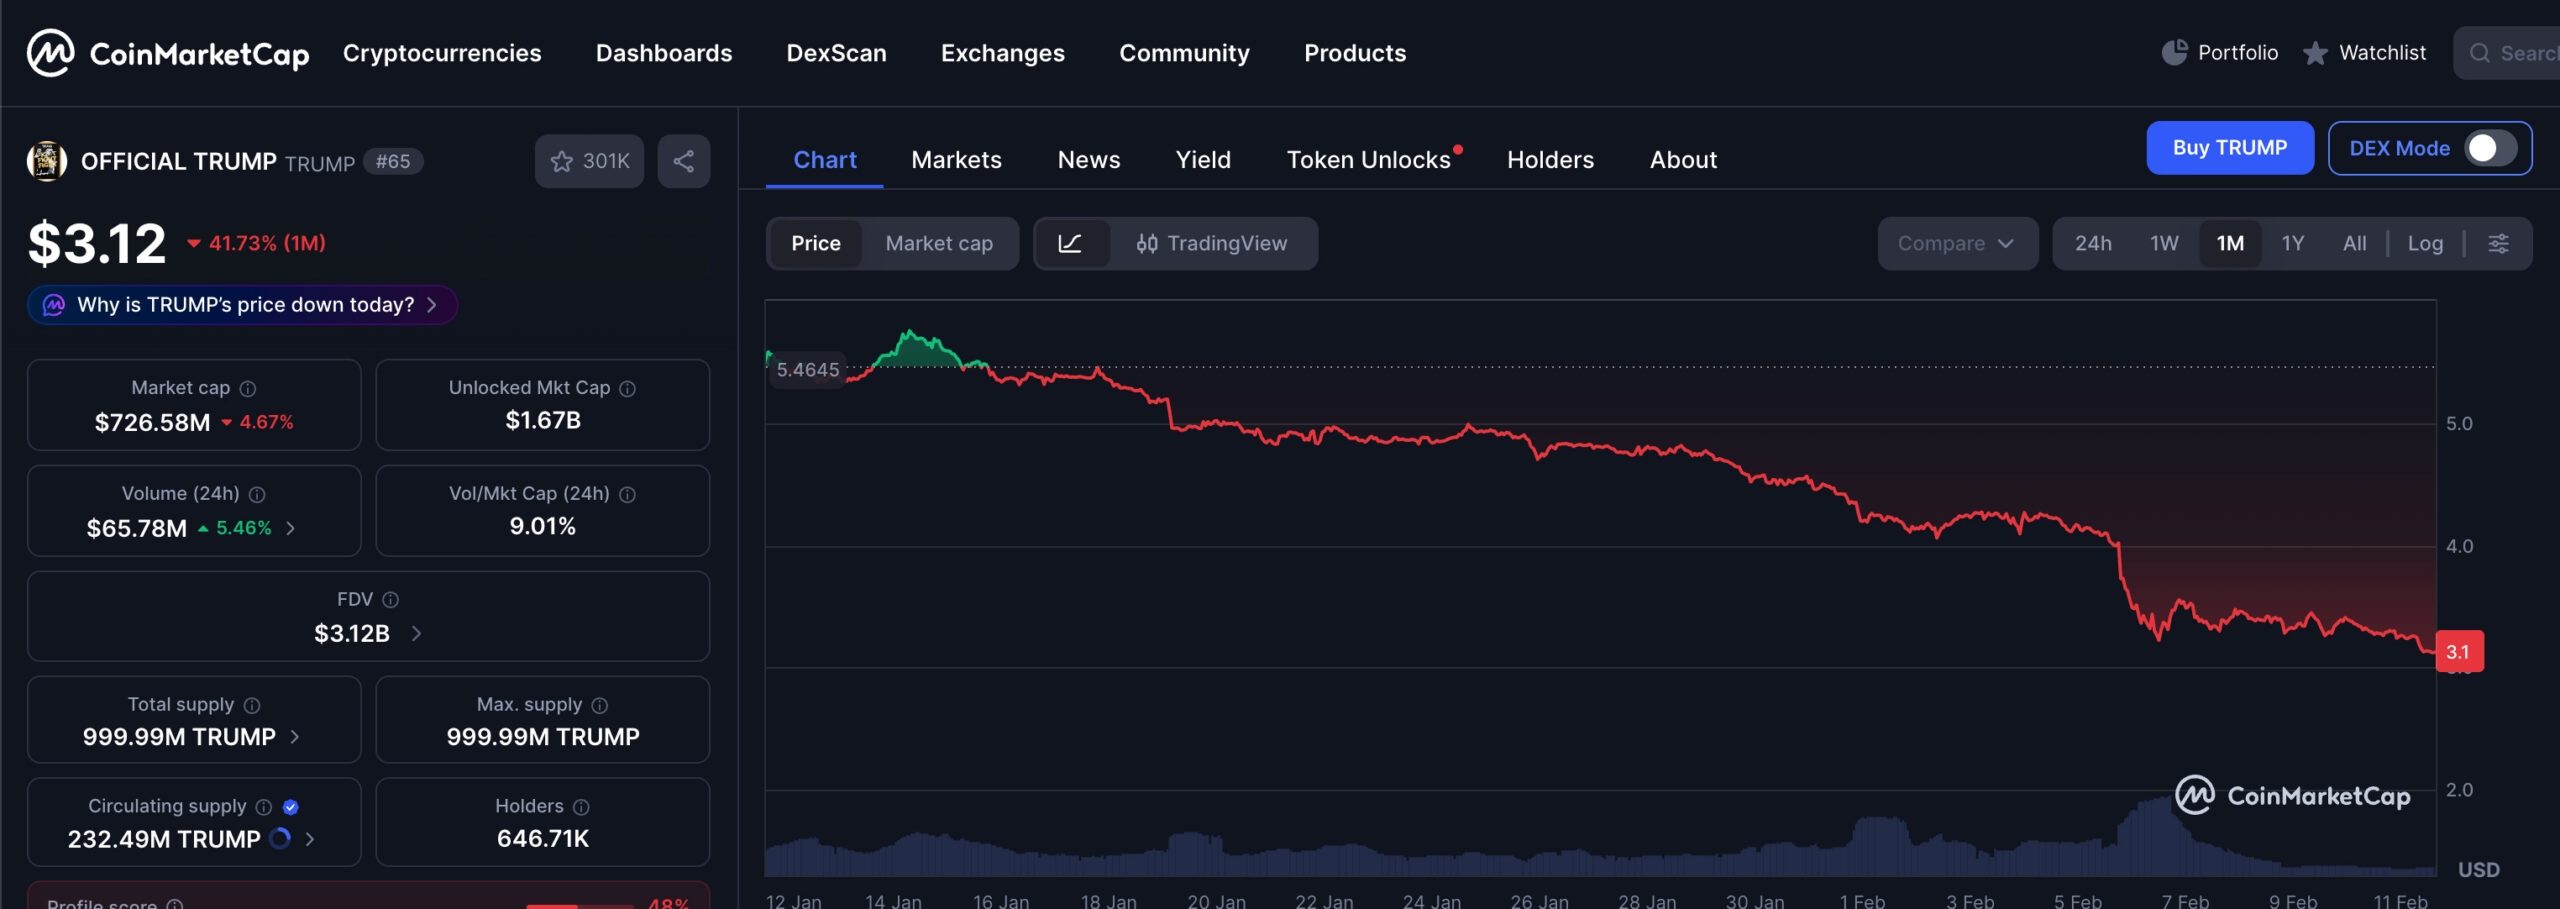Switch to the Holders tab
This screenshot has width=2560, height=909.
pos(1550,160)
